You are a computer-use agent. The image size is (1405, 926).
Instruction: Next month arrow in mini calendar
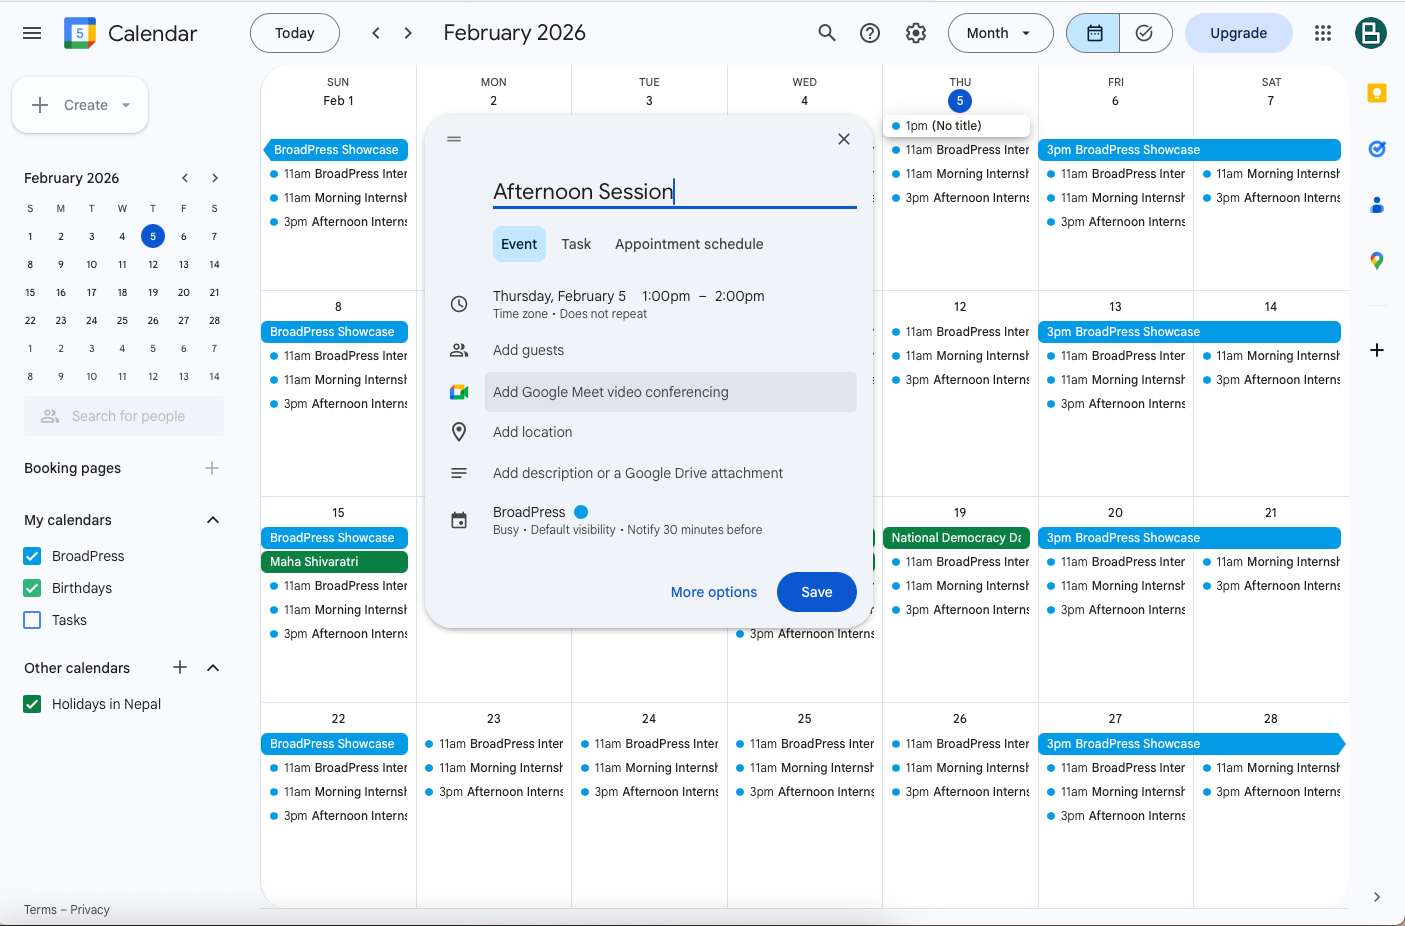(x=215, y=178)
